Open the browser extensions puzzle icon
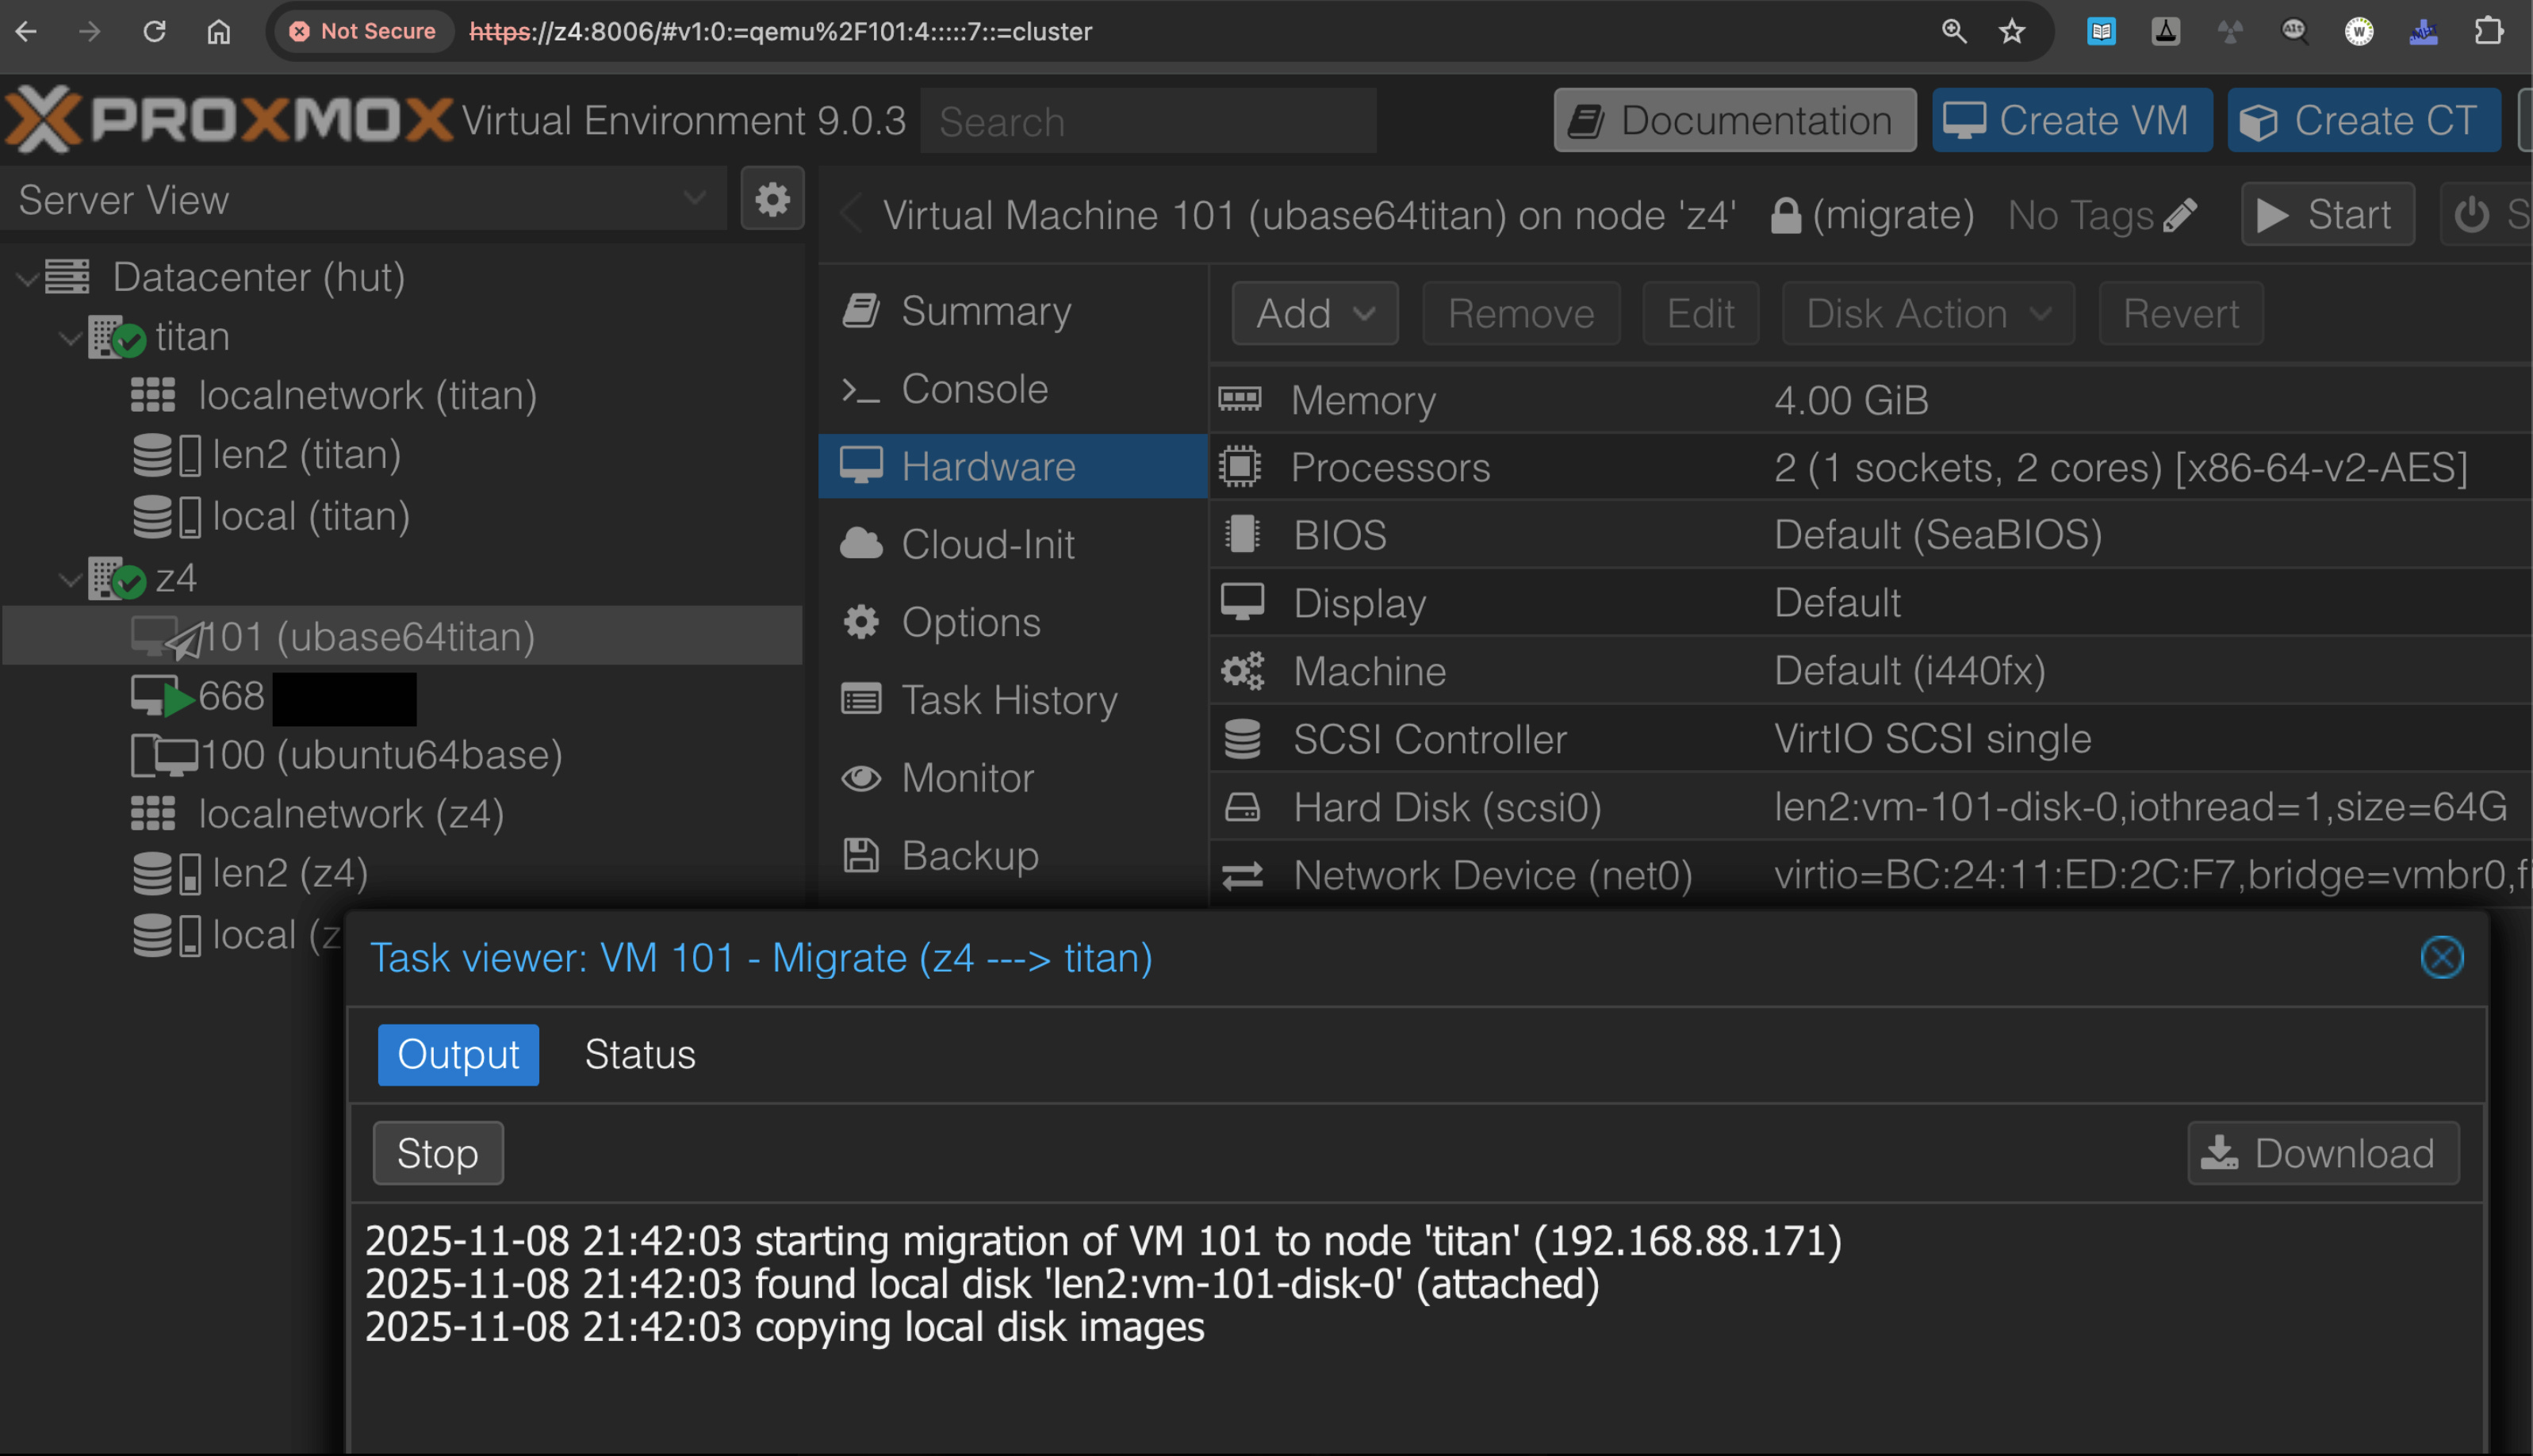 coord(2488,31)
